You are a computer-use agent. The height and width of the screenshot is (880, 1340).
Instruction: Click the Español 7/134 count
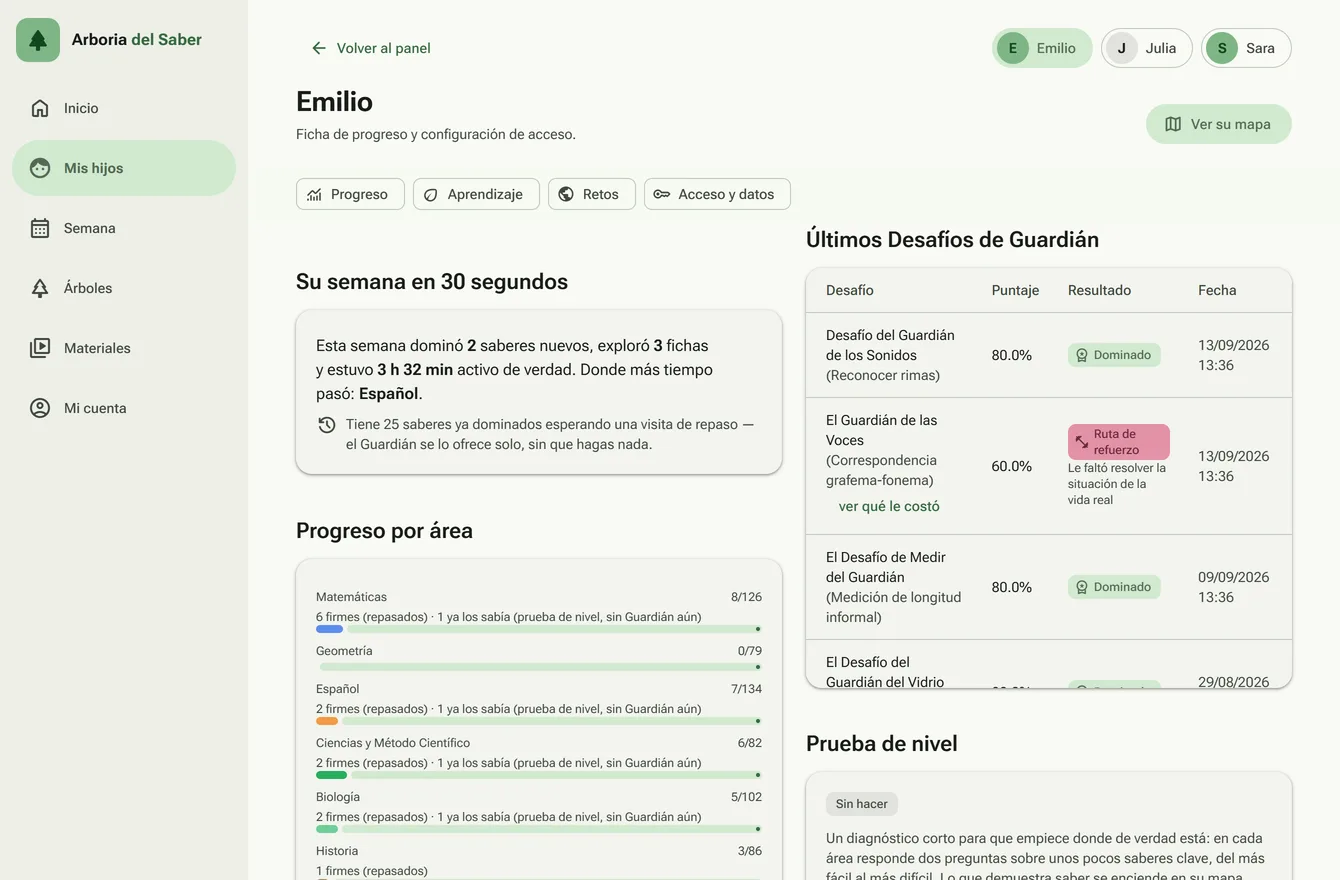[746, 689]
